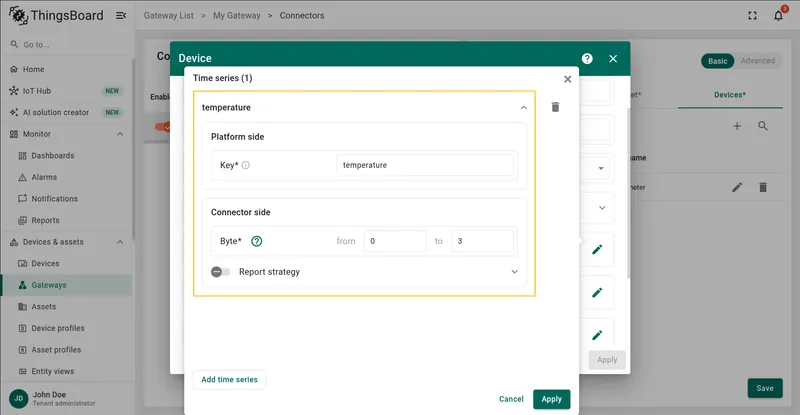
Task: Collapse the temperature time series panel
Action: click(x=523, y=108)
